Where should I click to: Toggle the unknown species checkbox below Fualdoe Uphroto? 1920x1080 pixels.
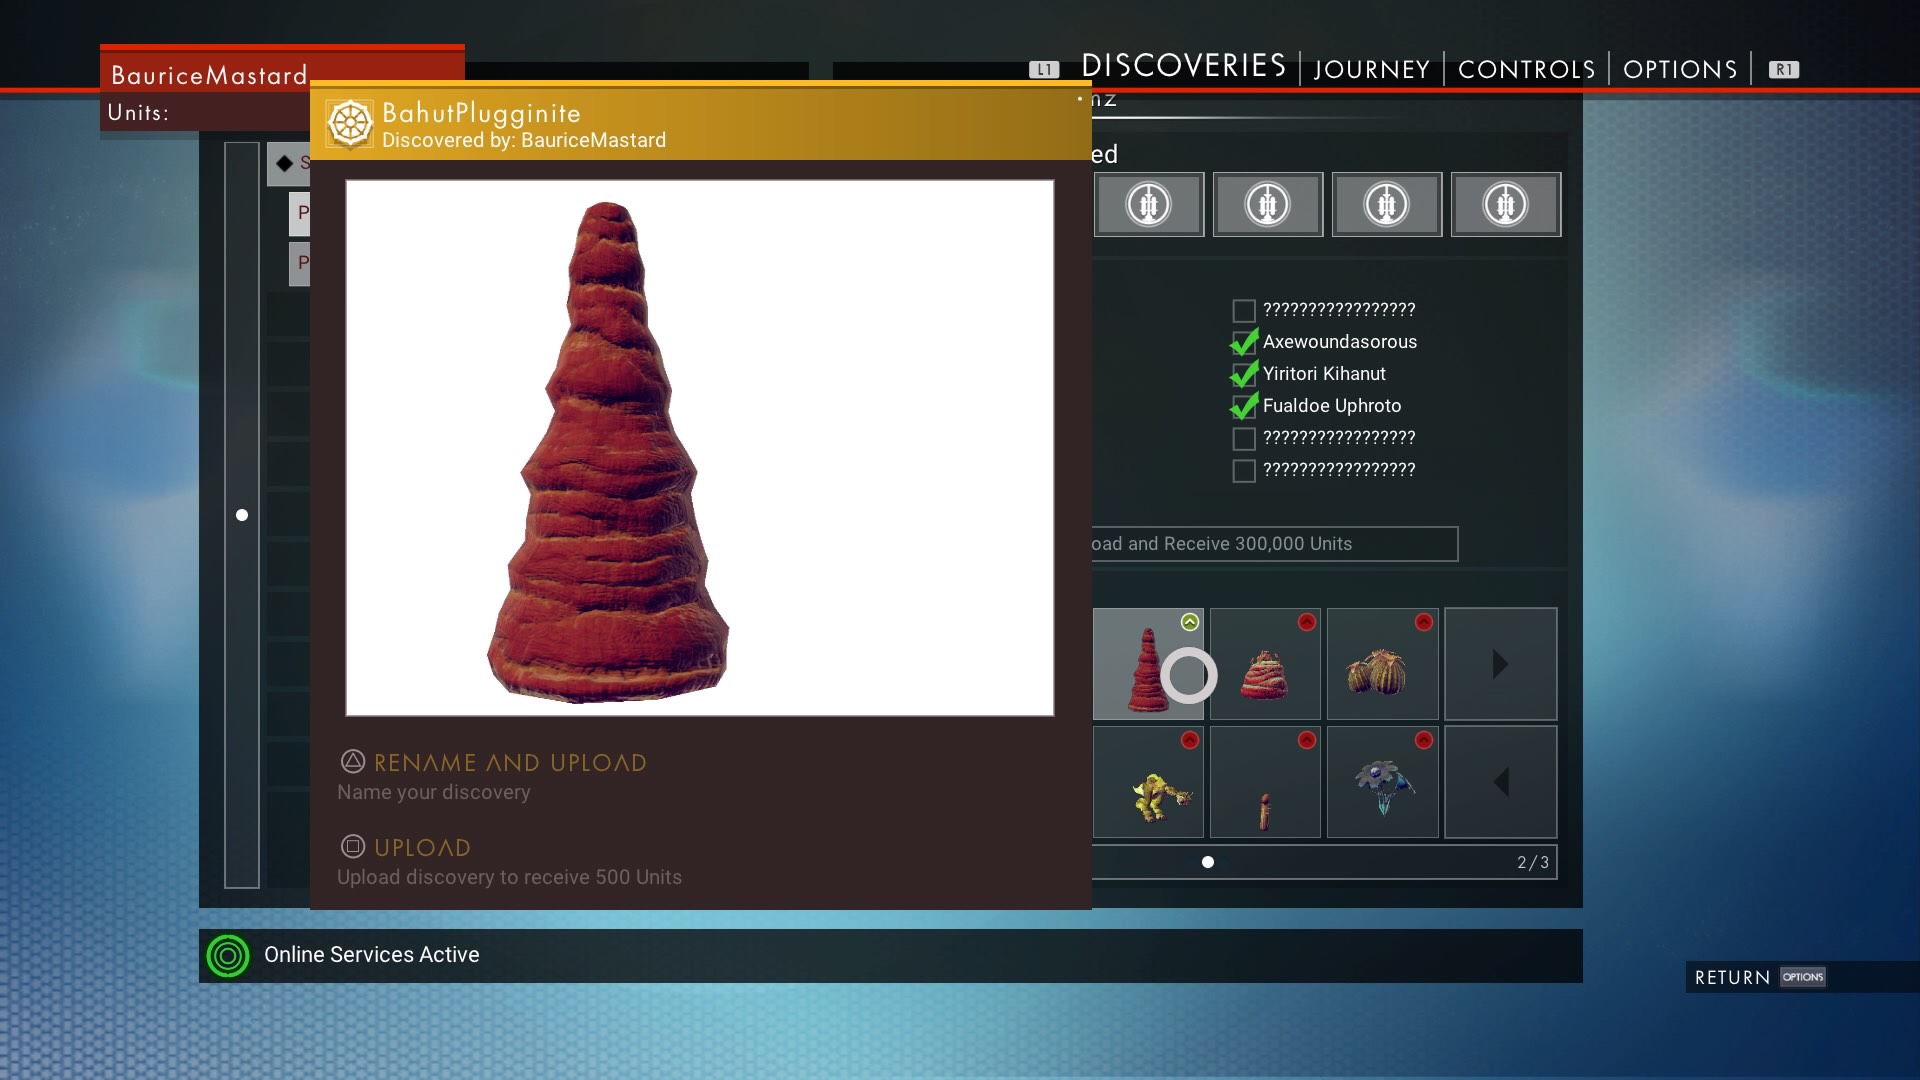tap(1244, 439)
